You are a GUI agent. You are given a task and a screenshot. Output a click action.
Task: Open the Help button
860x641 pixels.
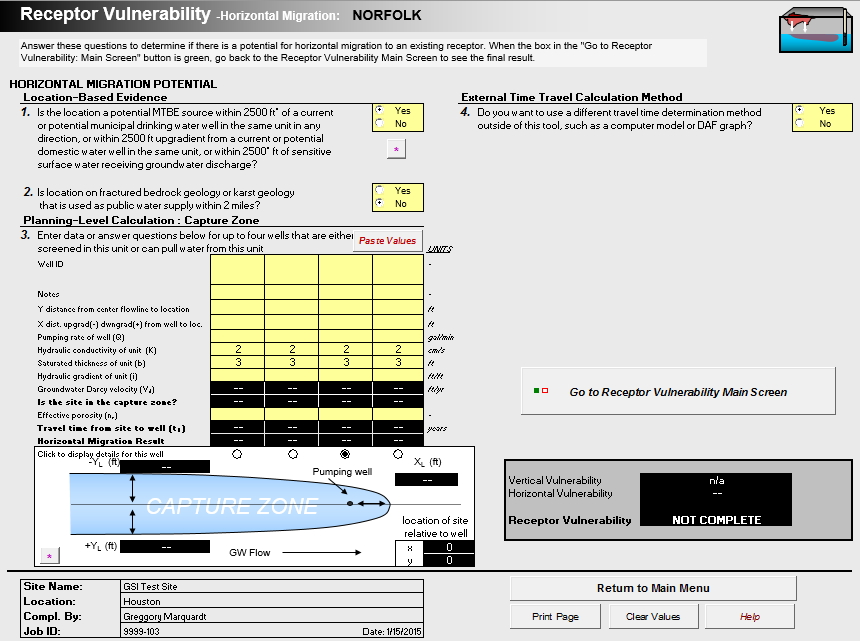pyautogui.click(x=750, y=616)
